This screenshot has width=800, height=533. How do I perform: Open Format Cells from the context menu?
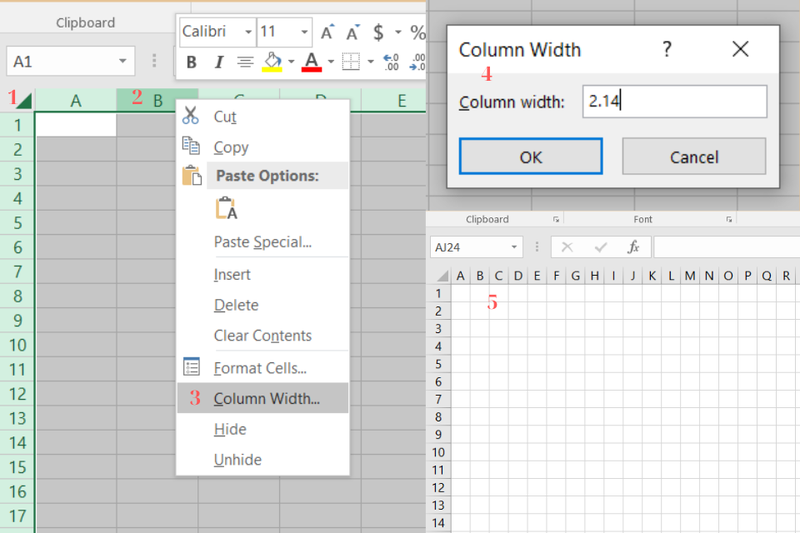[263, 368]
